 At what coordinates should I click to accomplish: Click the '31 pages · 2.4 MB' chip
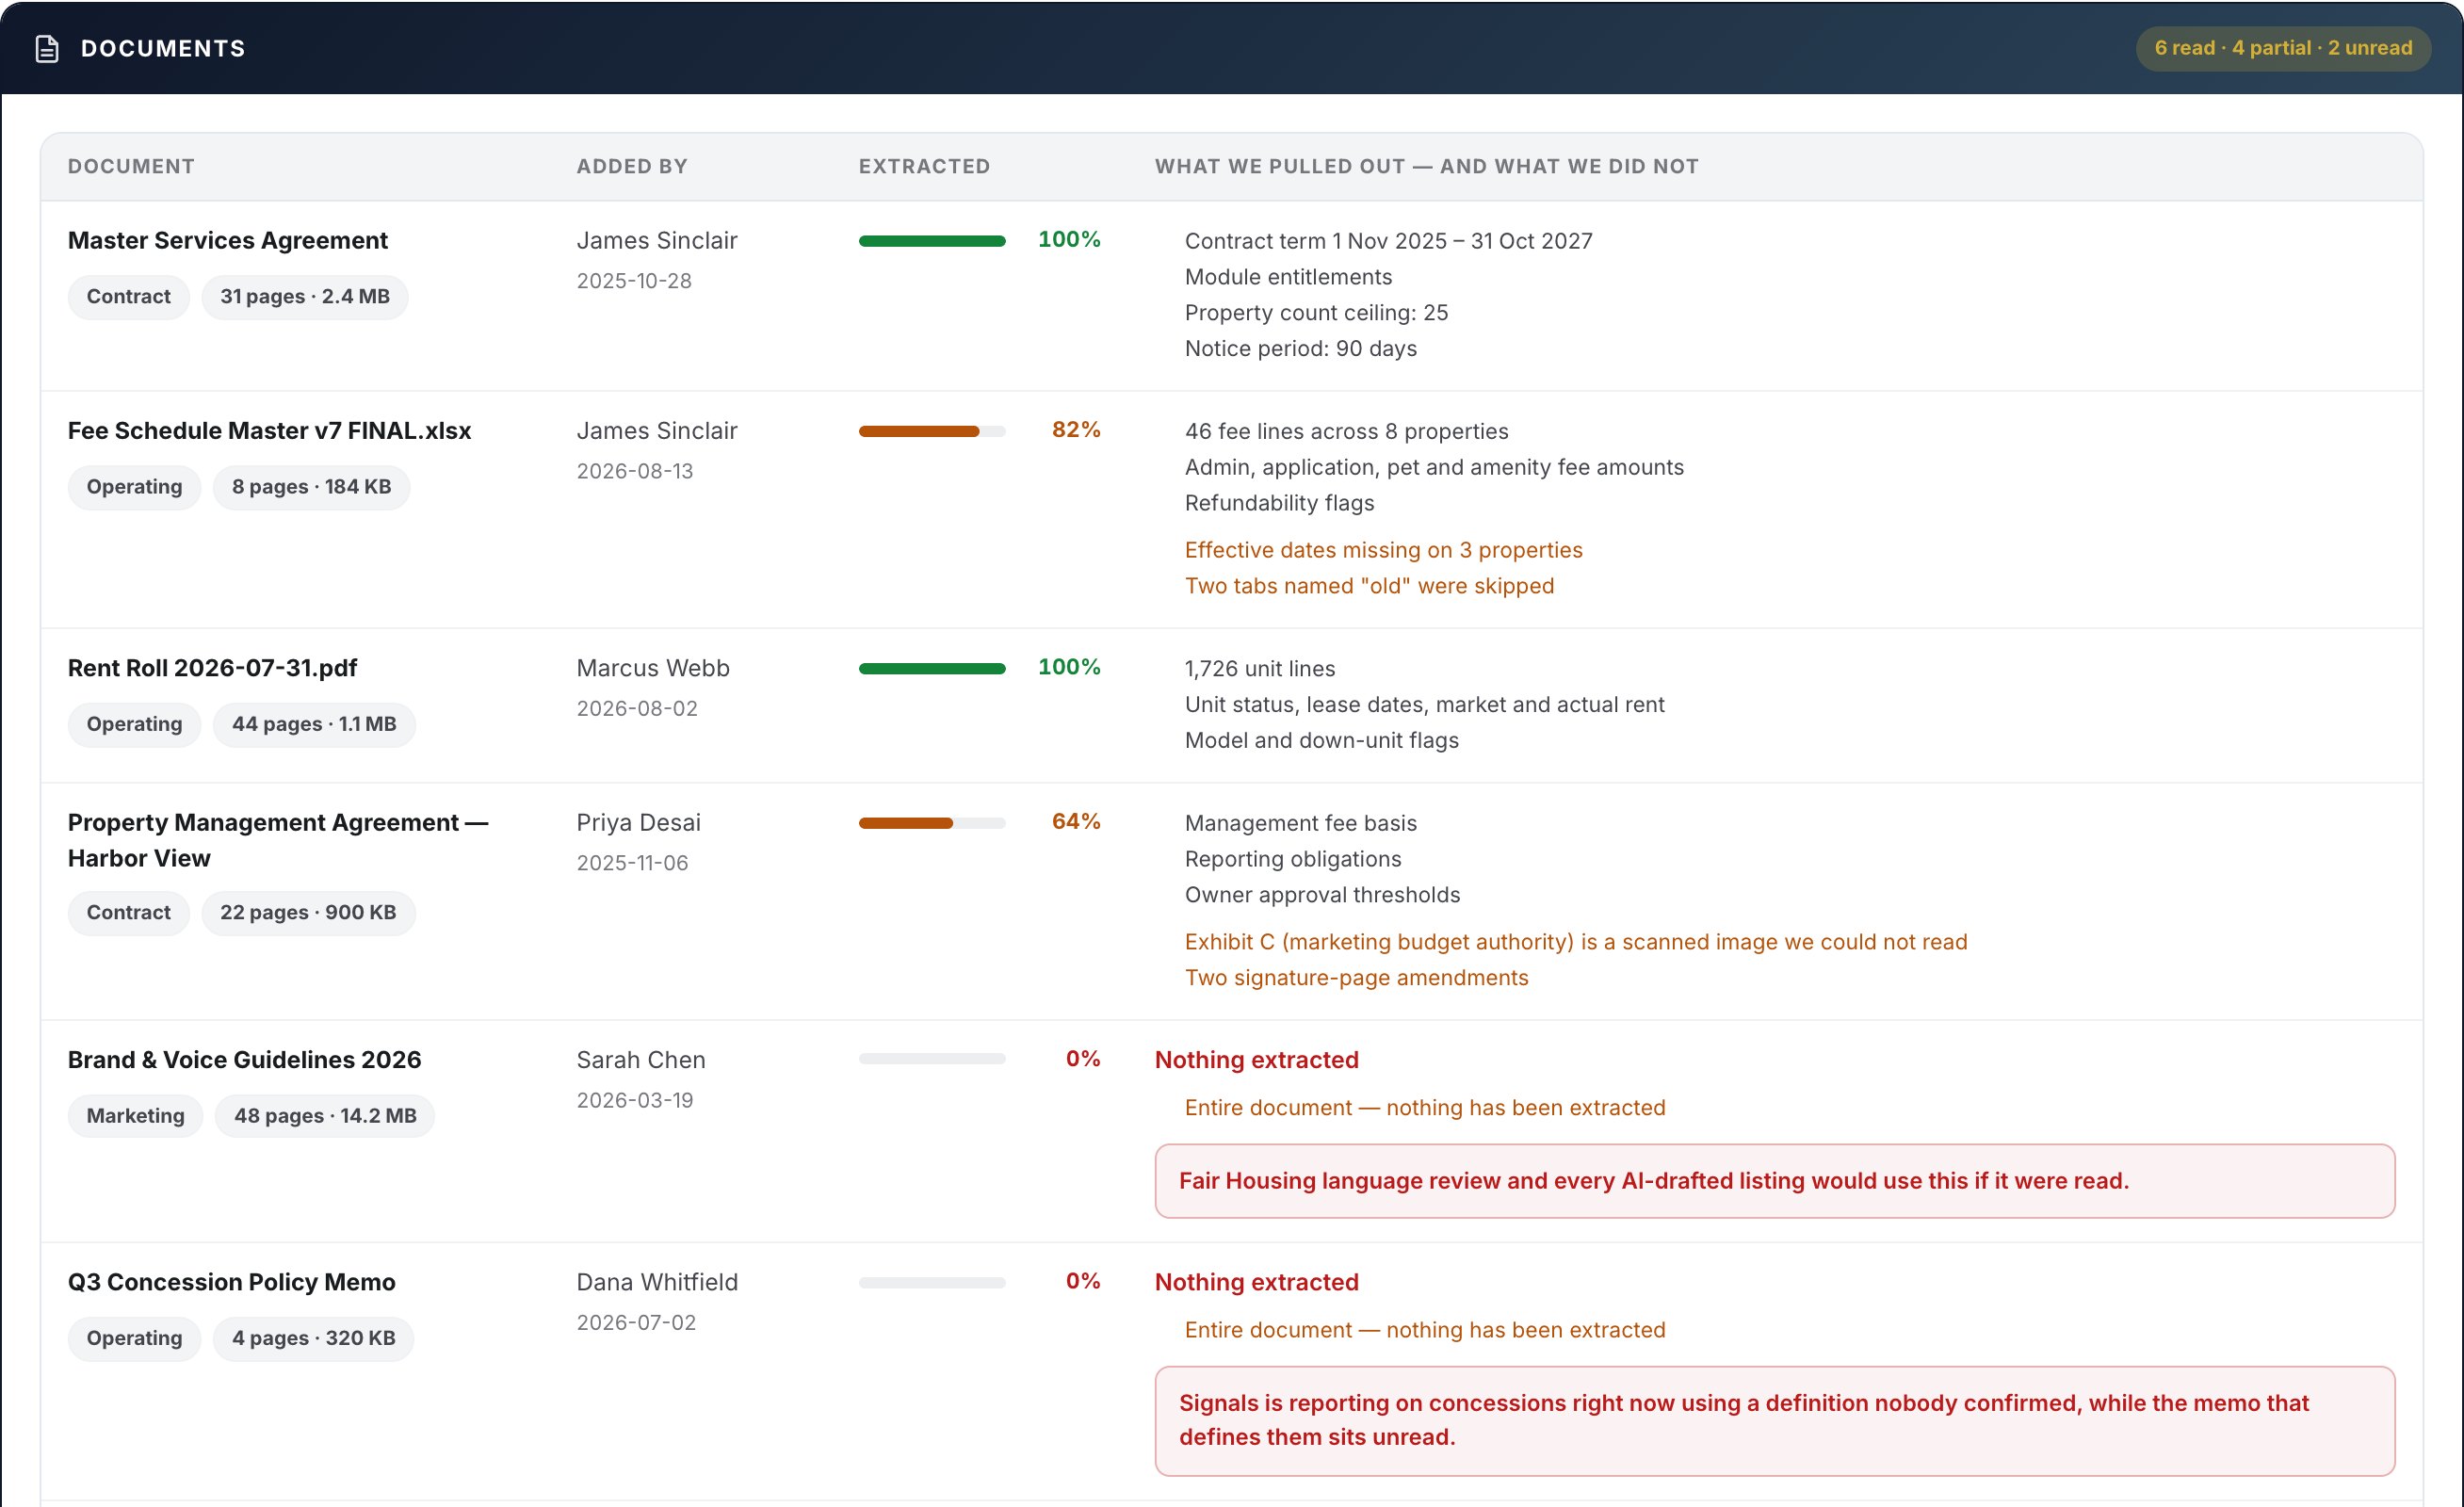[305, 297]
